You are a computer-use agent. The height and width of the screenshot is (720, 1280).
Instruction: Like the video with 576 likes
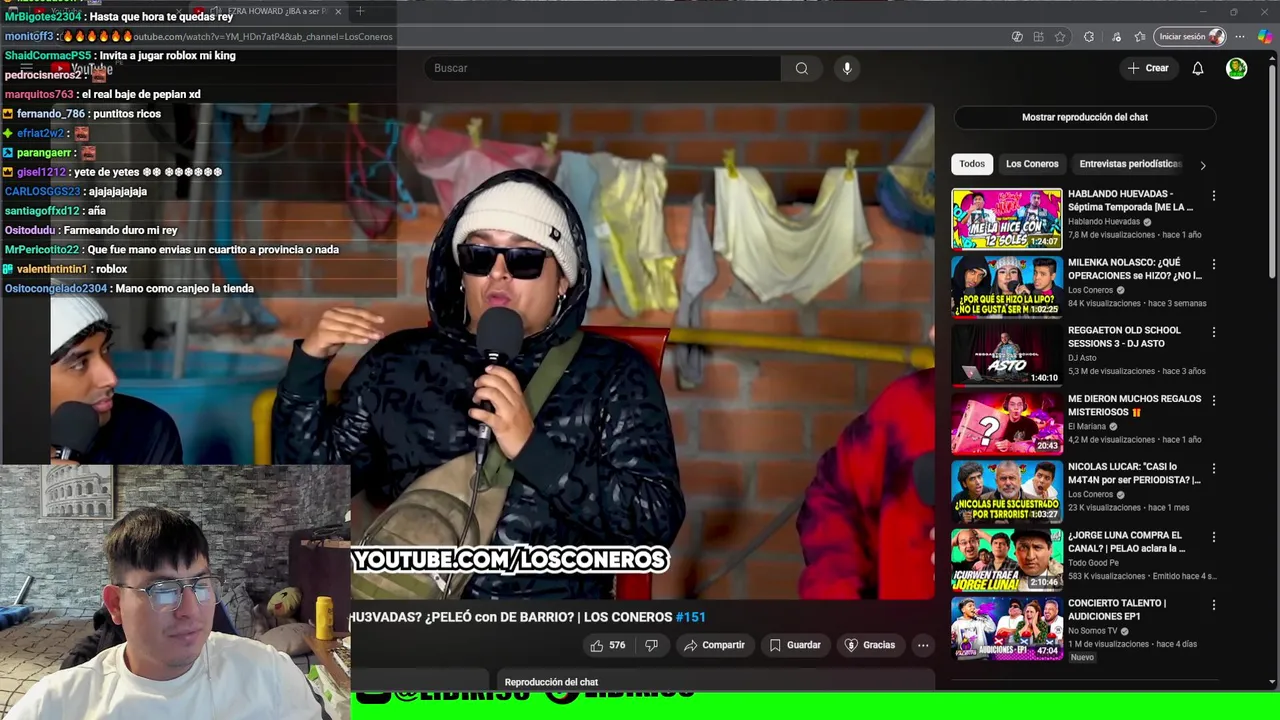608,645
